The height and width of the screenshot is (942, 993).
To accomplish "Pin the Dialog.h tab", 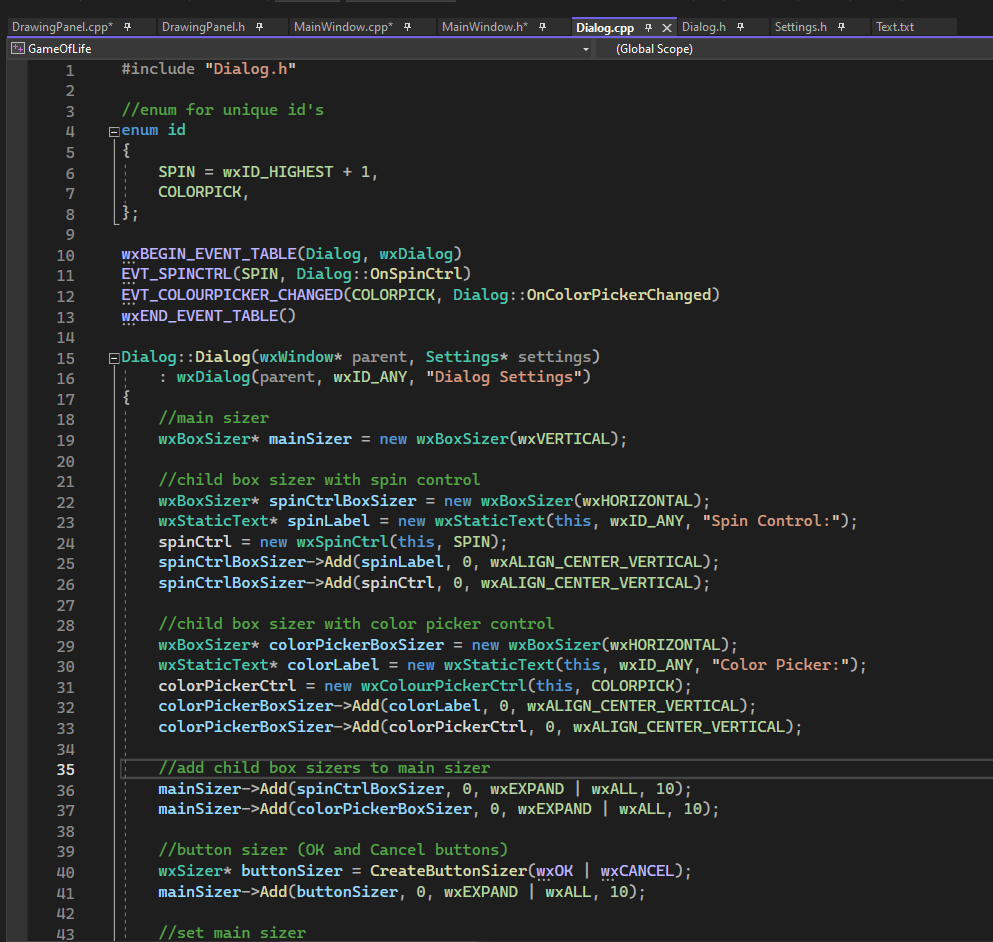I will (x=742, y=27).
